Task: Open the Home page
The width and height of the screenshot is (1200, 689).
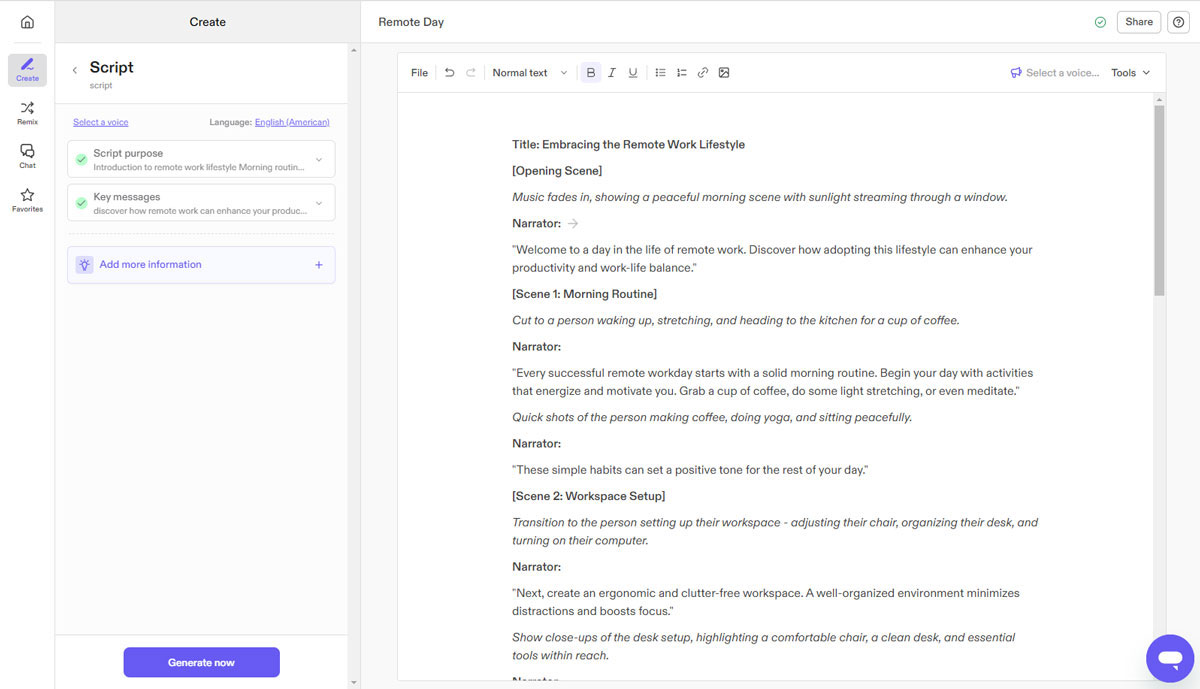Action: tap(27, 20)
